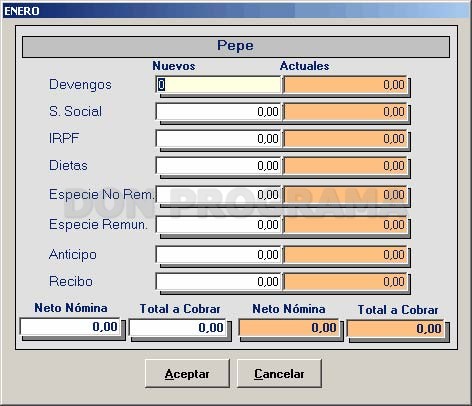Screen dimensions: 472x406
Task: Click the orange Total a Cobrar field
Action: (x=396, y=329)
